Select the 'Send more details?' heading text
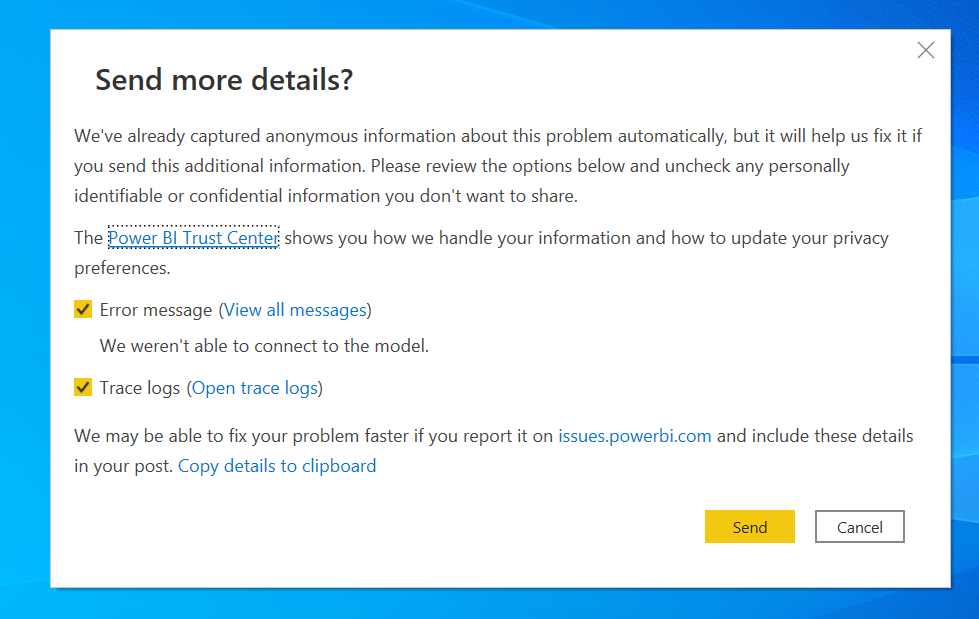Screen dimensions: 979x619 [x=224, y=80]
